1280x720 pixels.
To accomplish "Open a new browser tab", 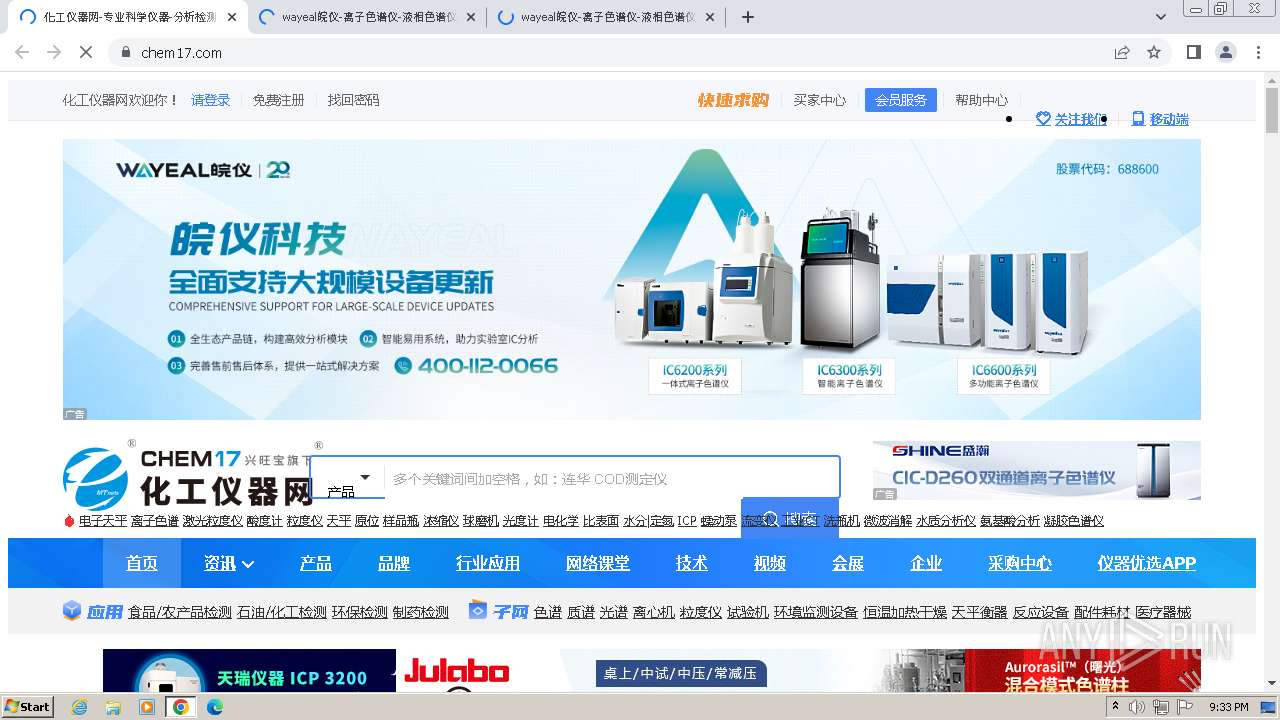I will pyautogui.click(x=747, y=17).
